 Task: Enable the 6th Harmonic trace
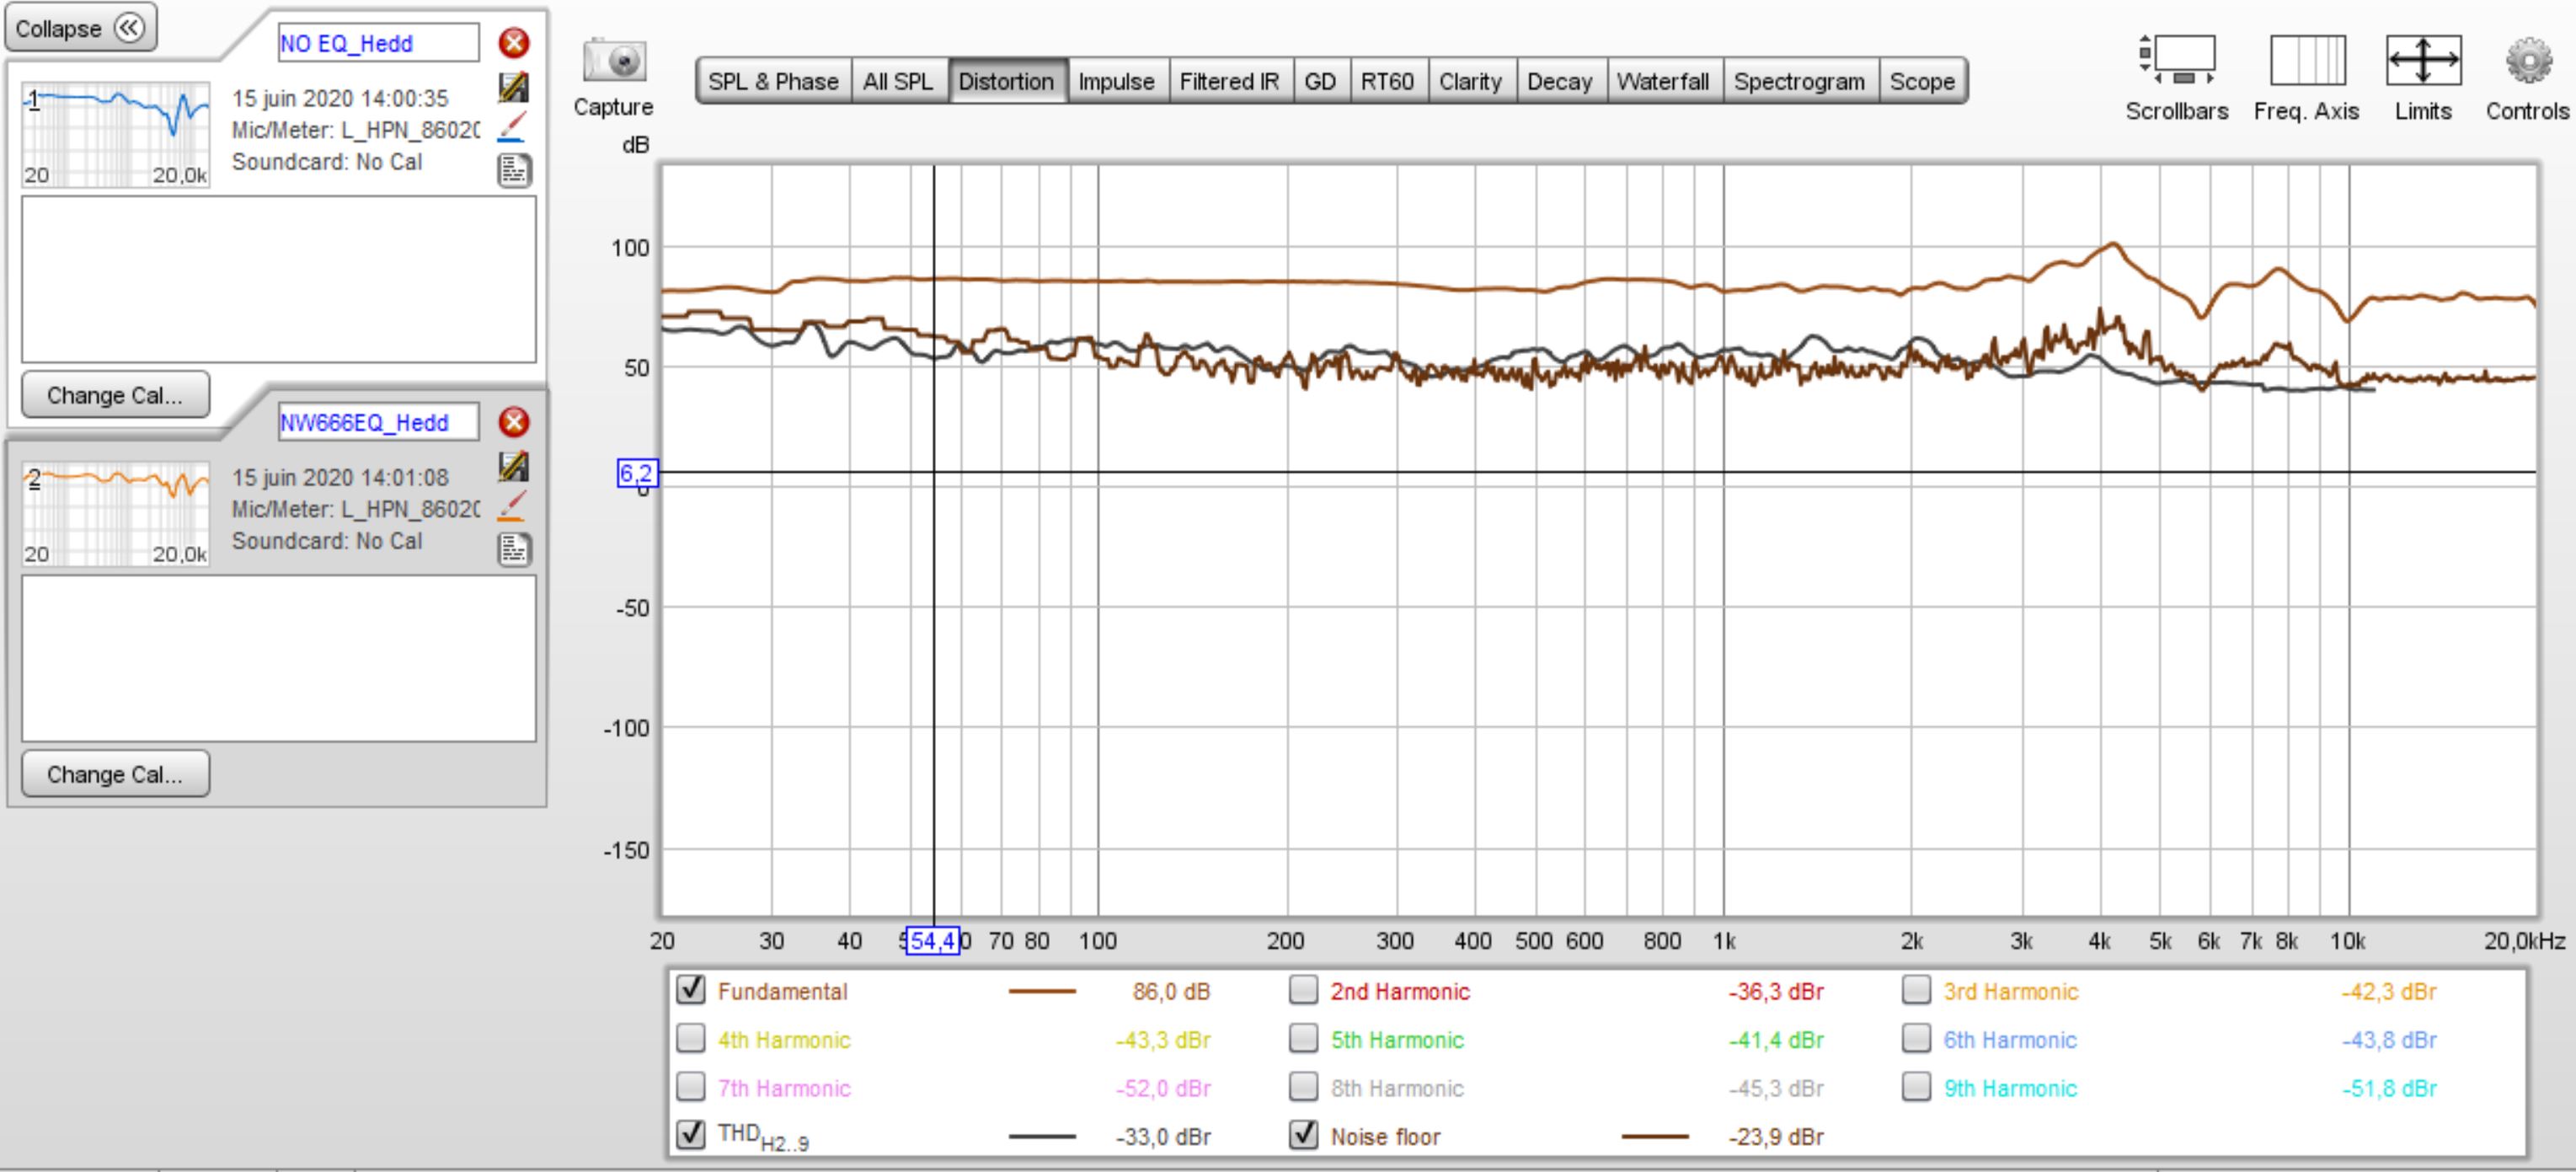click(x=1916, y=1038)
